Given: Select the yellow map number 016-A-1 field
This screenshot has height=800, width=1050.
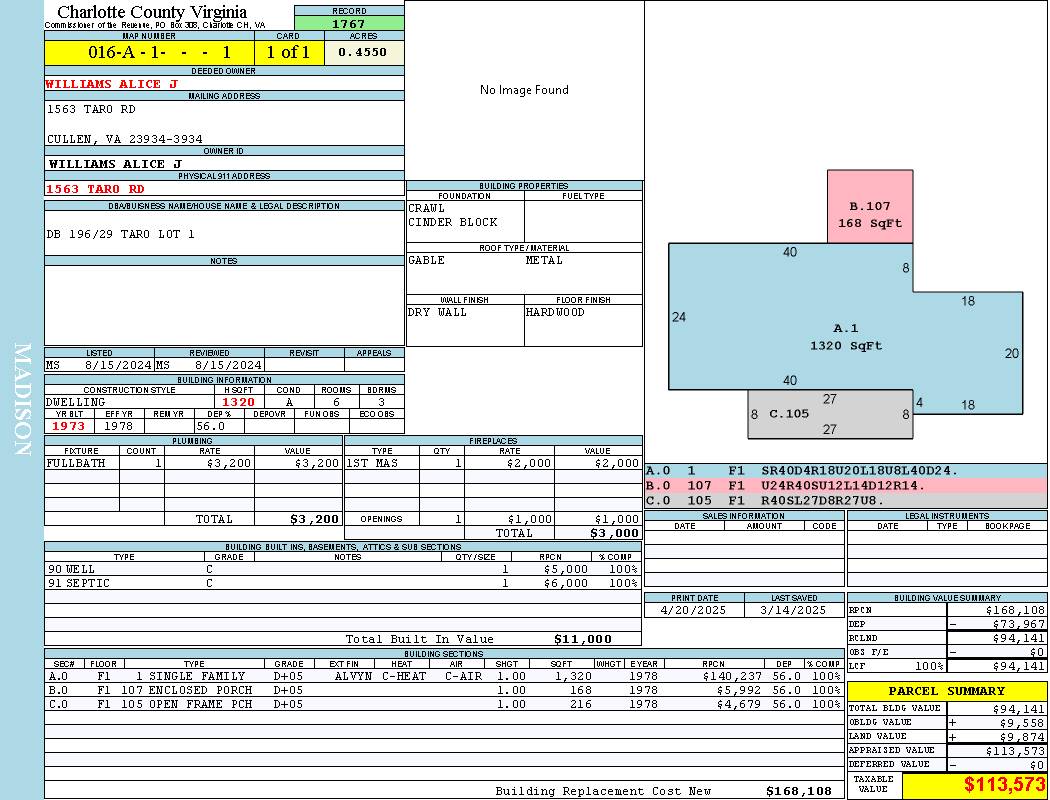Looking at the screenshot, I should pos(149,52).
